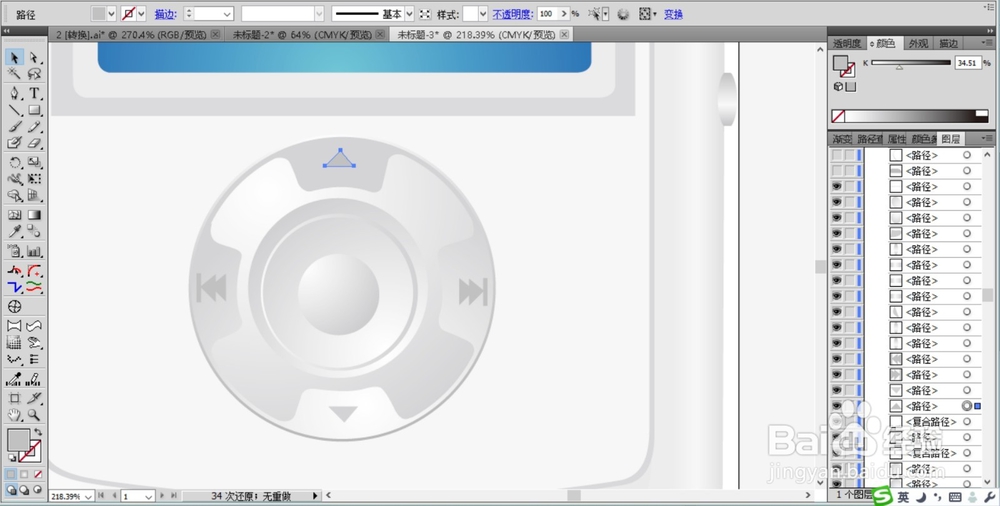
Task: Open the stroke weight dropdown
Action: (x=227, y=13)
